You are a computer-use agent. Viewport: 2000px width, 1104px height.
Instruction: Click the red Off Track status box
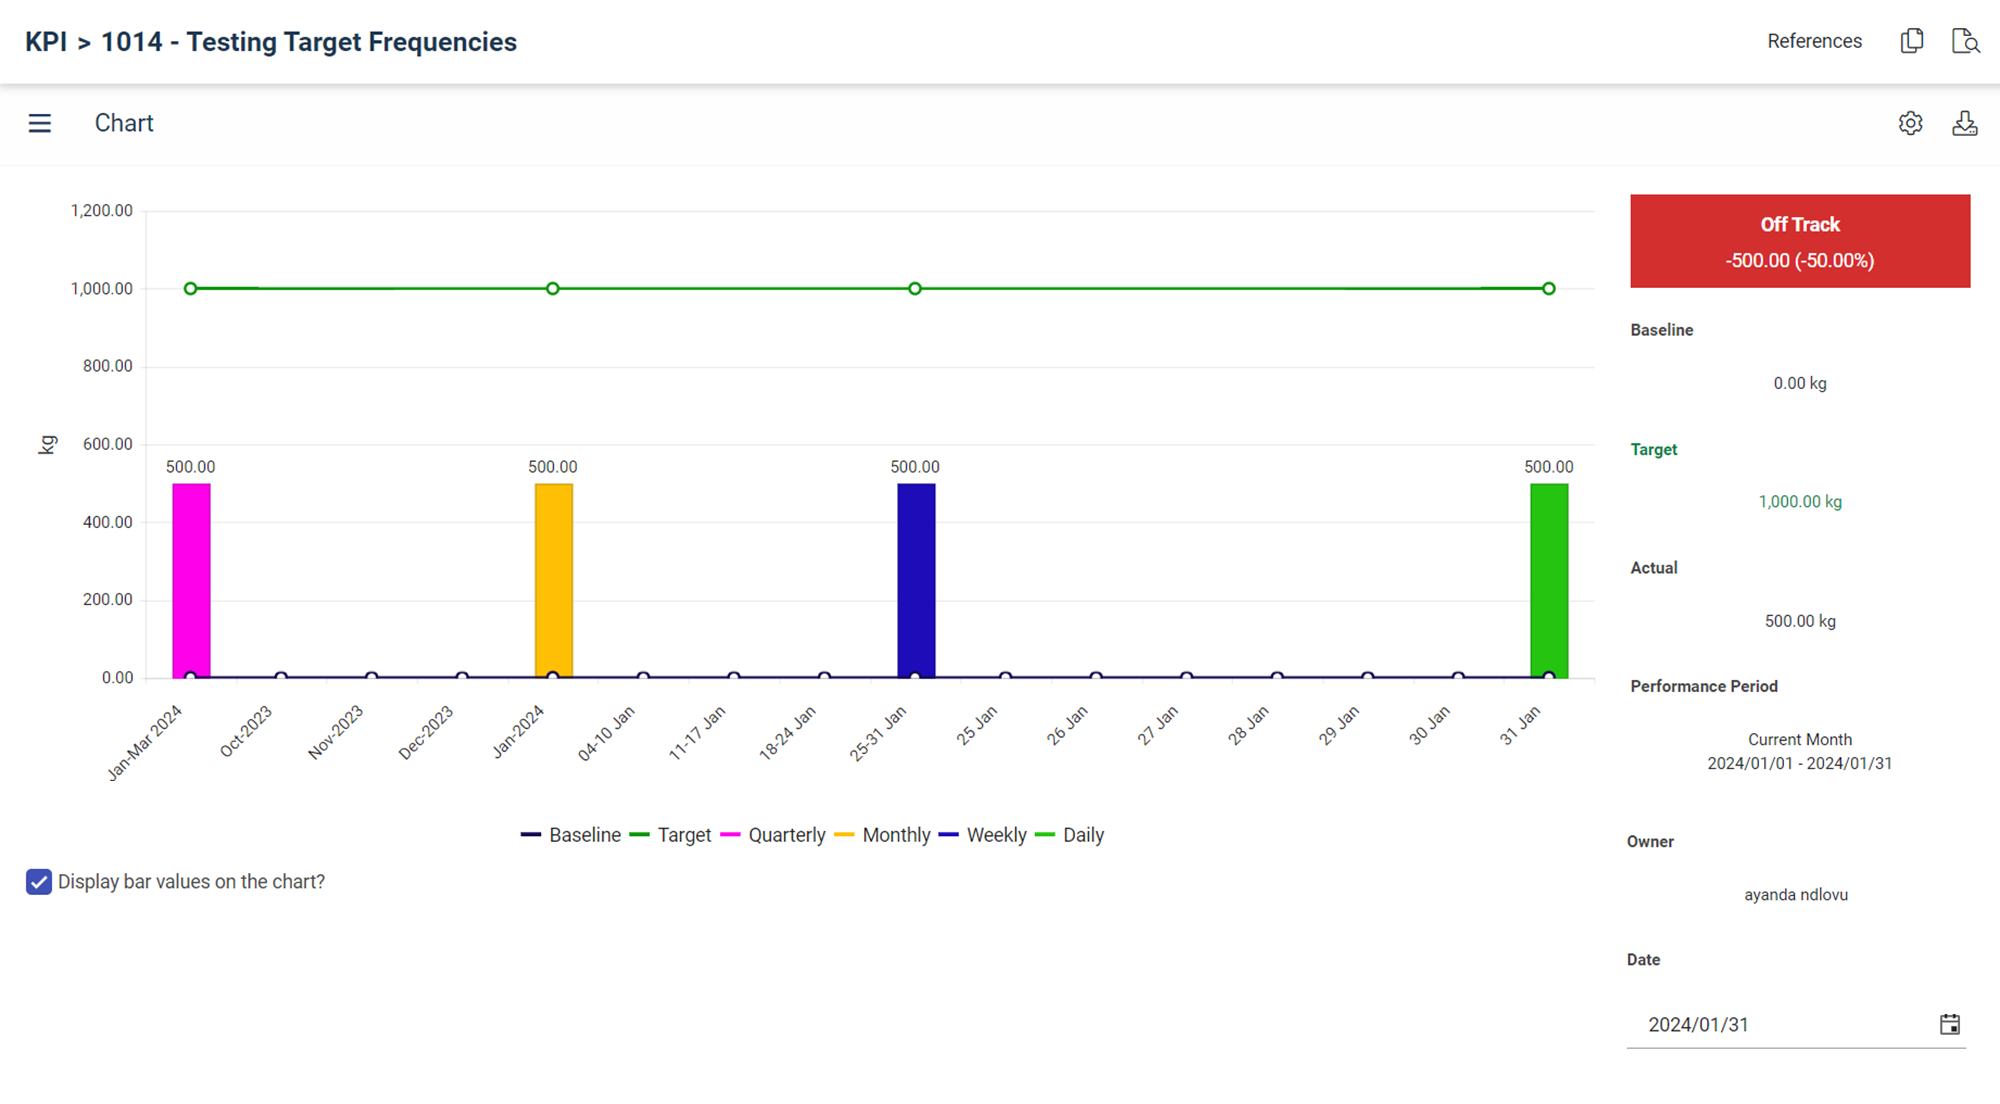coord(1799,241)
